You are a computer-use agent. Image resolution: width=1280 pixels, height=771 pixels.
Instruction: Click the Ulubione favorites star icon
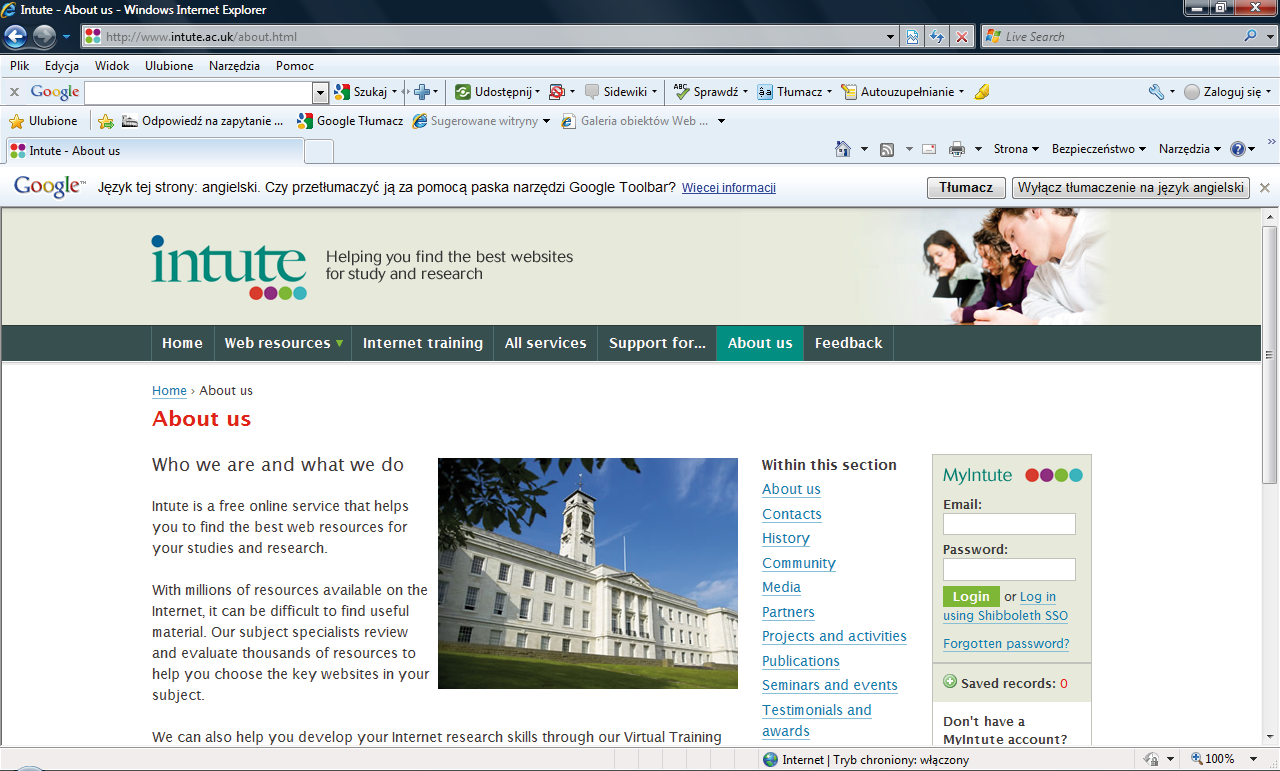[x=16, y=121]
